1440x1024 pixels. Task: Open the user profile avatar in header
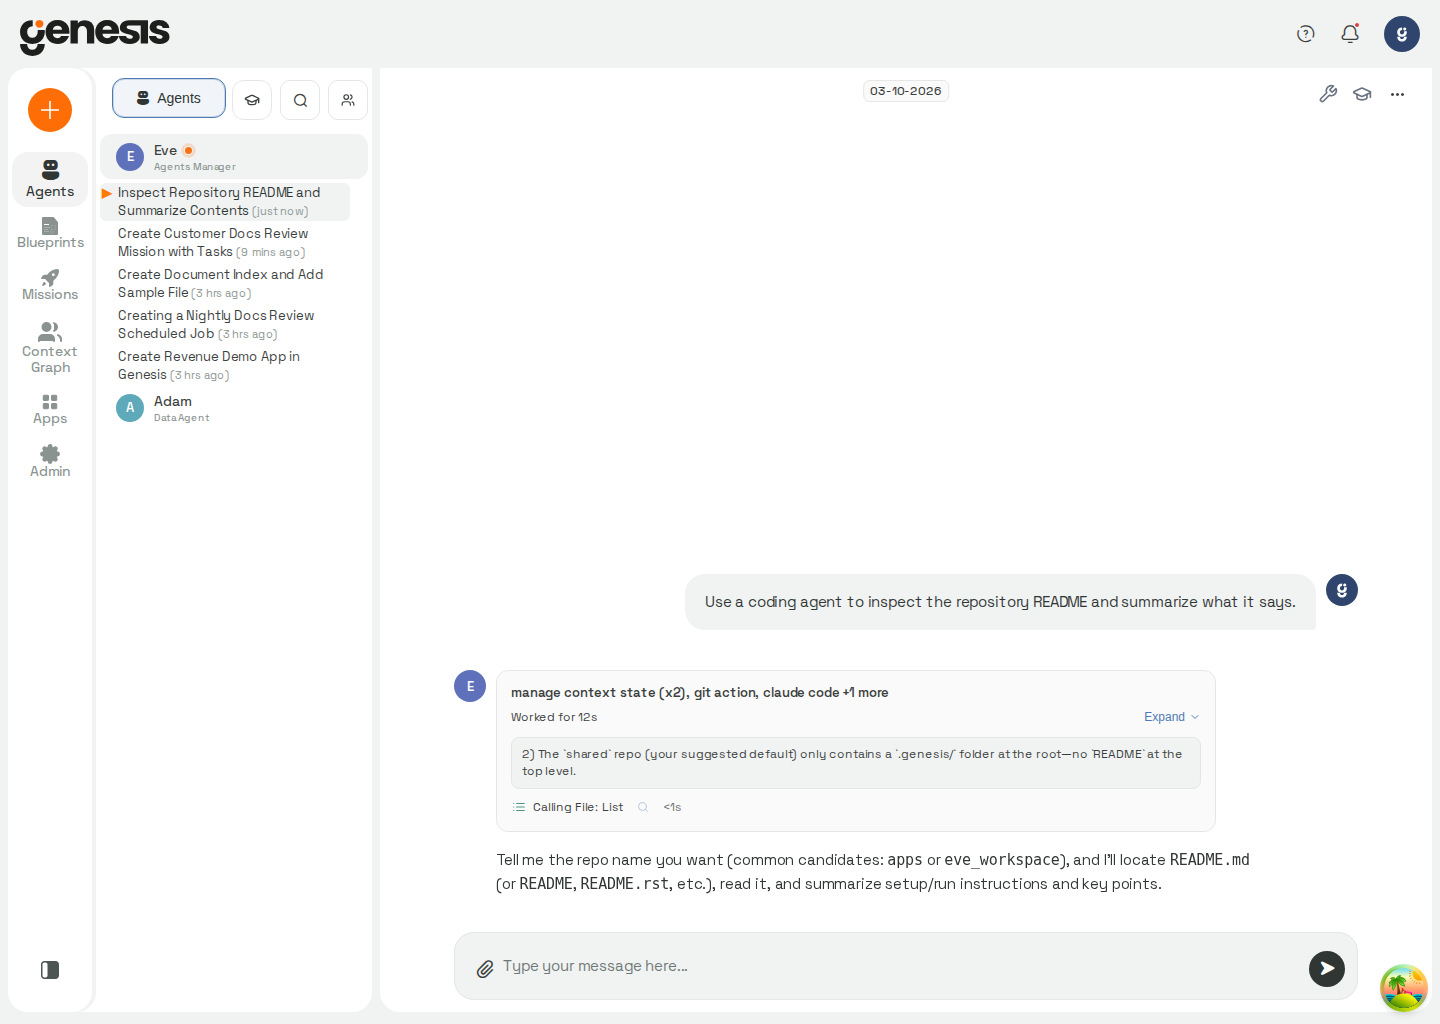1402,34
